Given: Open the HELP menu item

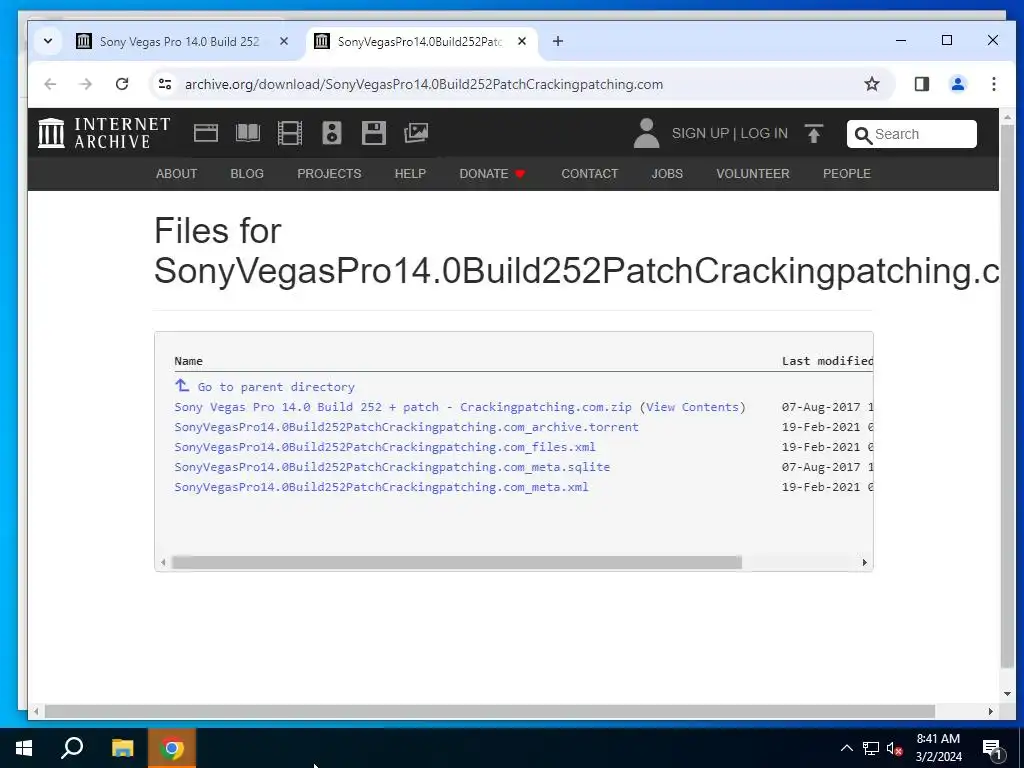Looking at the screenshot, I should [410, 174].
